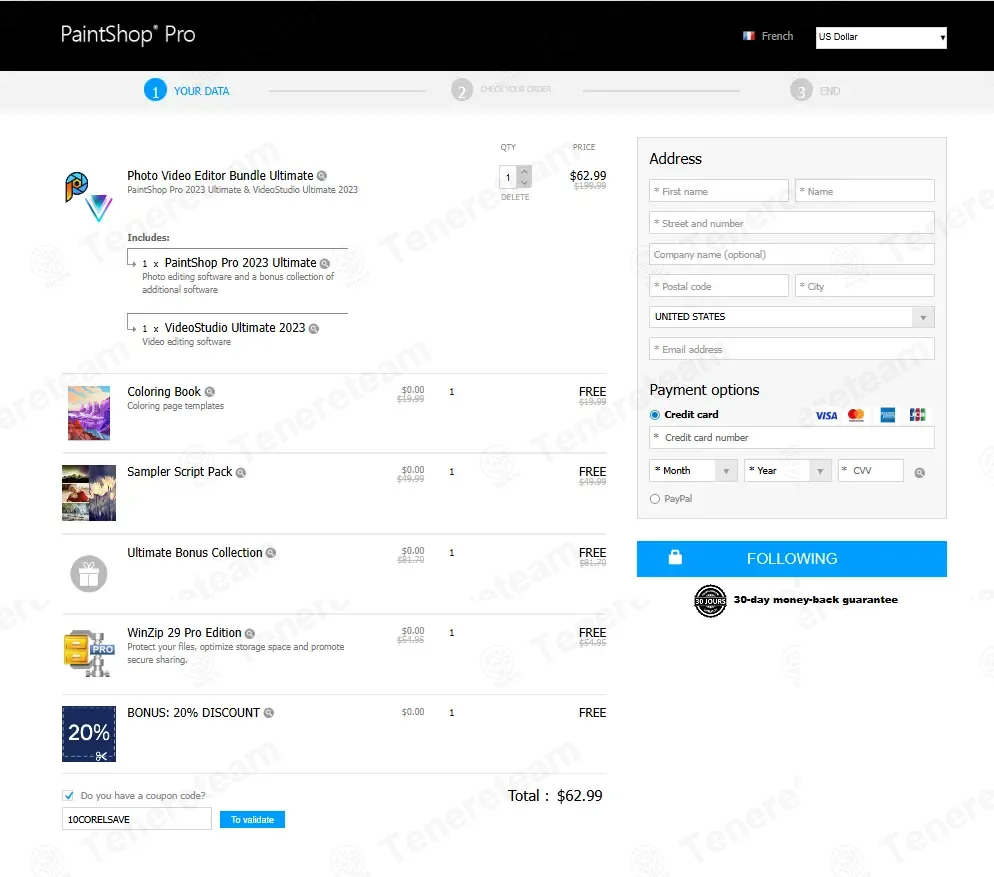The image size is (994, 877).
Task: Open the expiry Month dropdown
Action: (693, 471)
